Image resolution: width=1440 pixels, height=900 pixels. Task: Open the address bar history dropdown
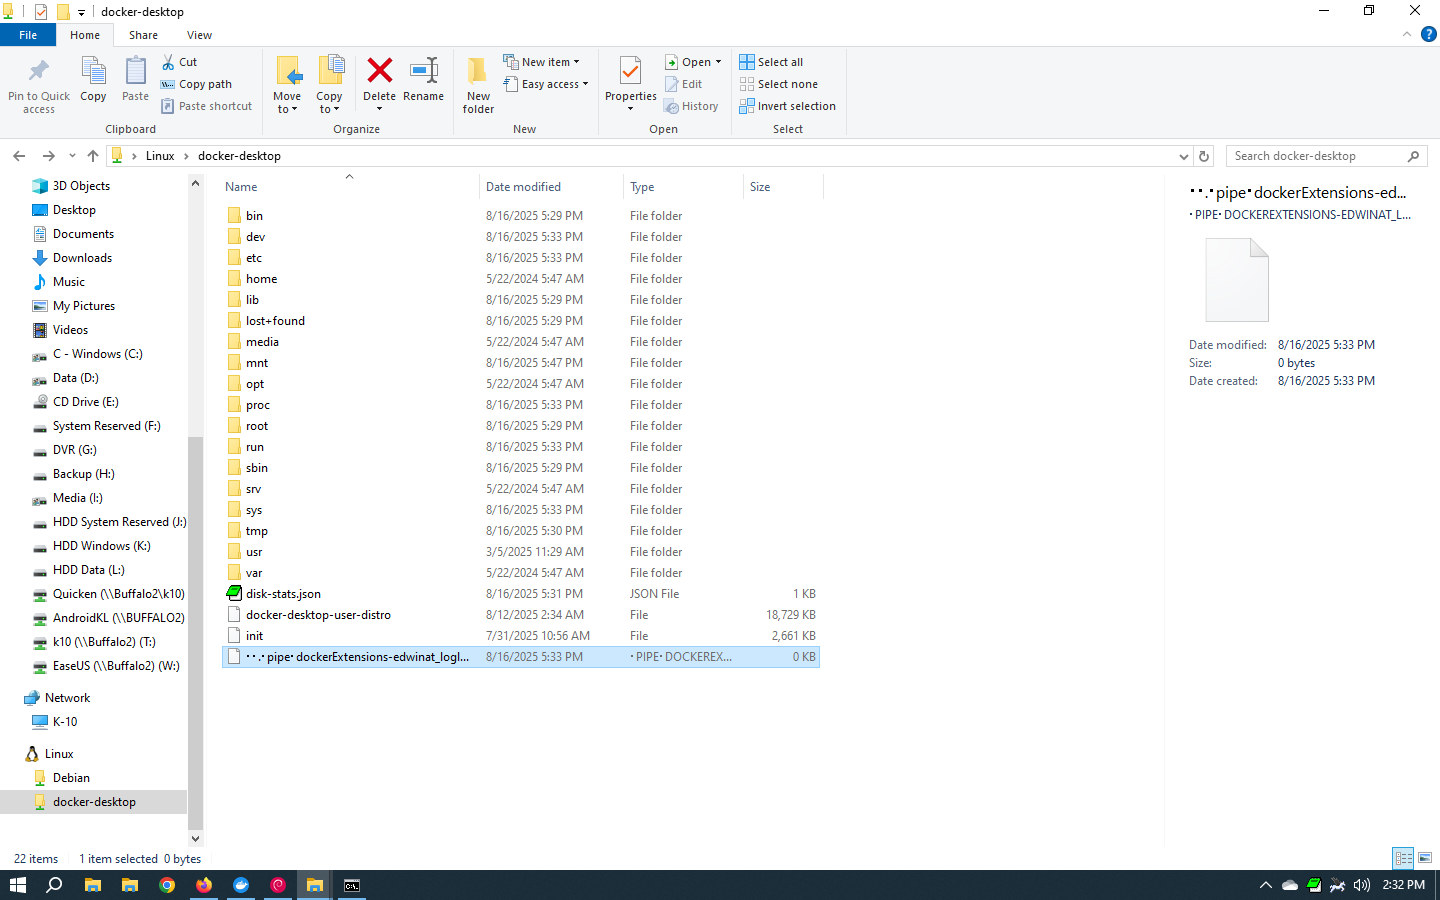click(x=1184, y=156)
